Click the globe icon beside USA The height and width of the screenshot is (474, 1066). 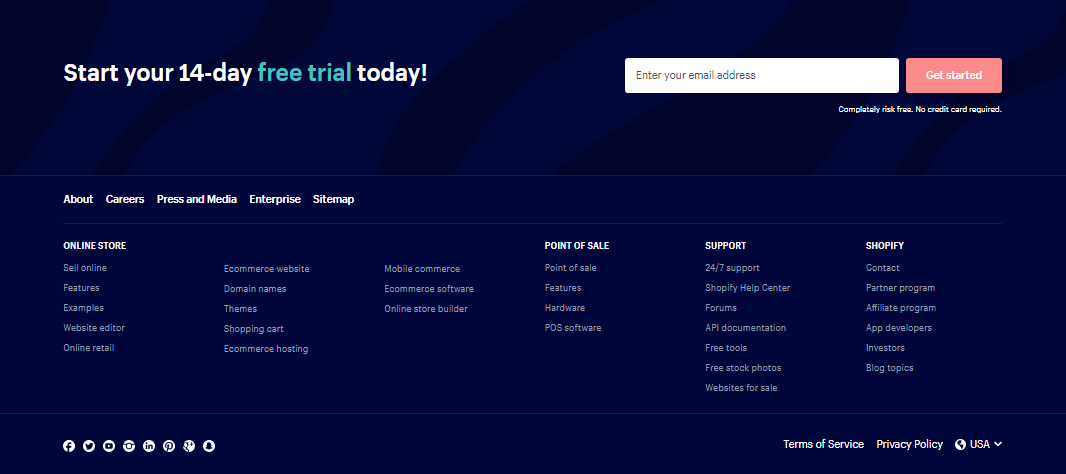pyautogui.click(x=961, y=444)
